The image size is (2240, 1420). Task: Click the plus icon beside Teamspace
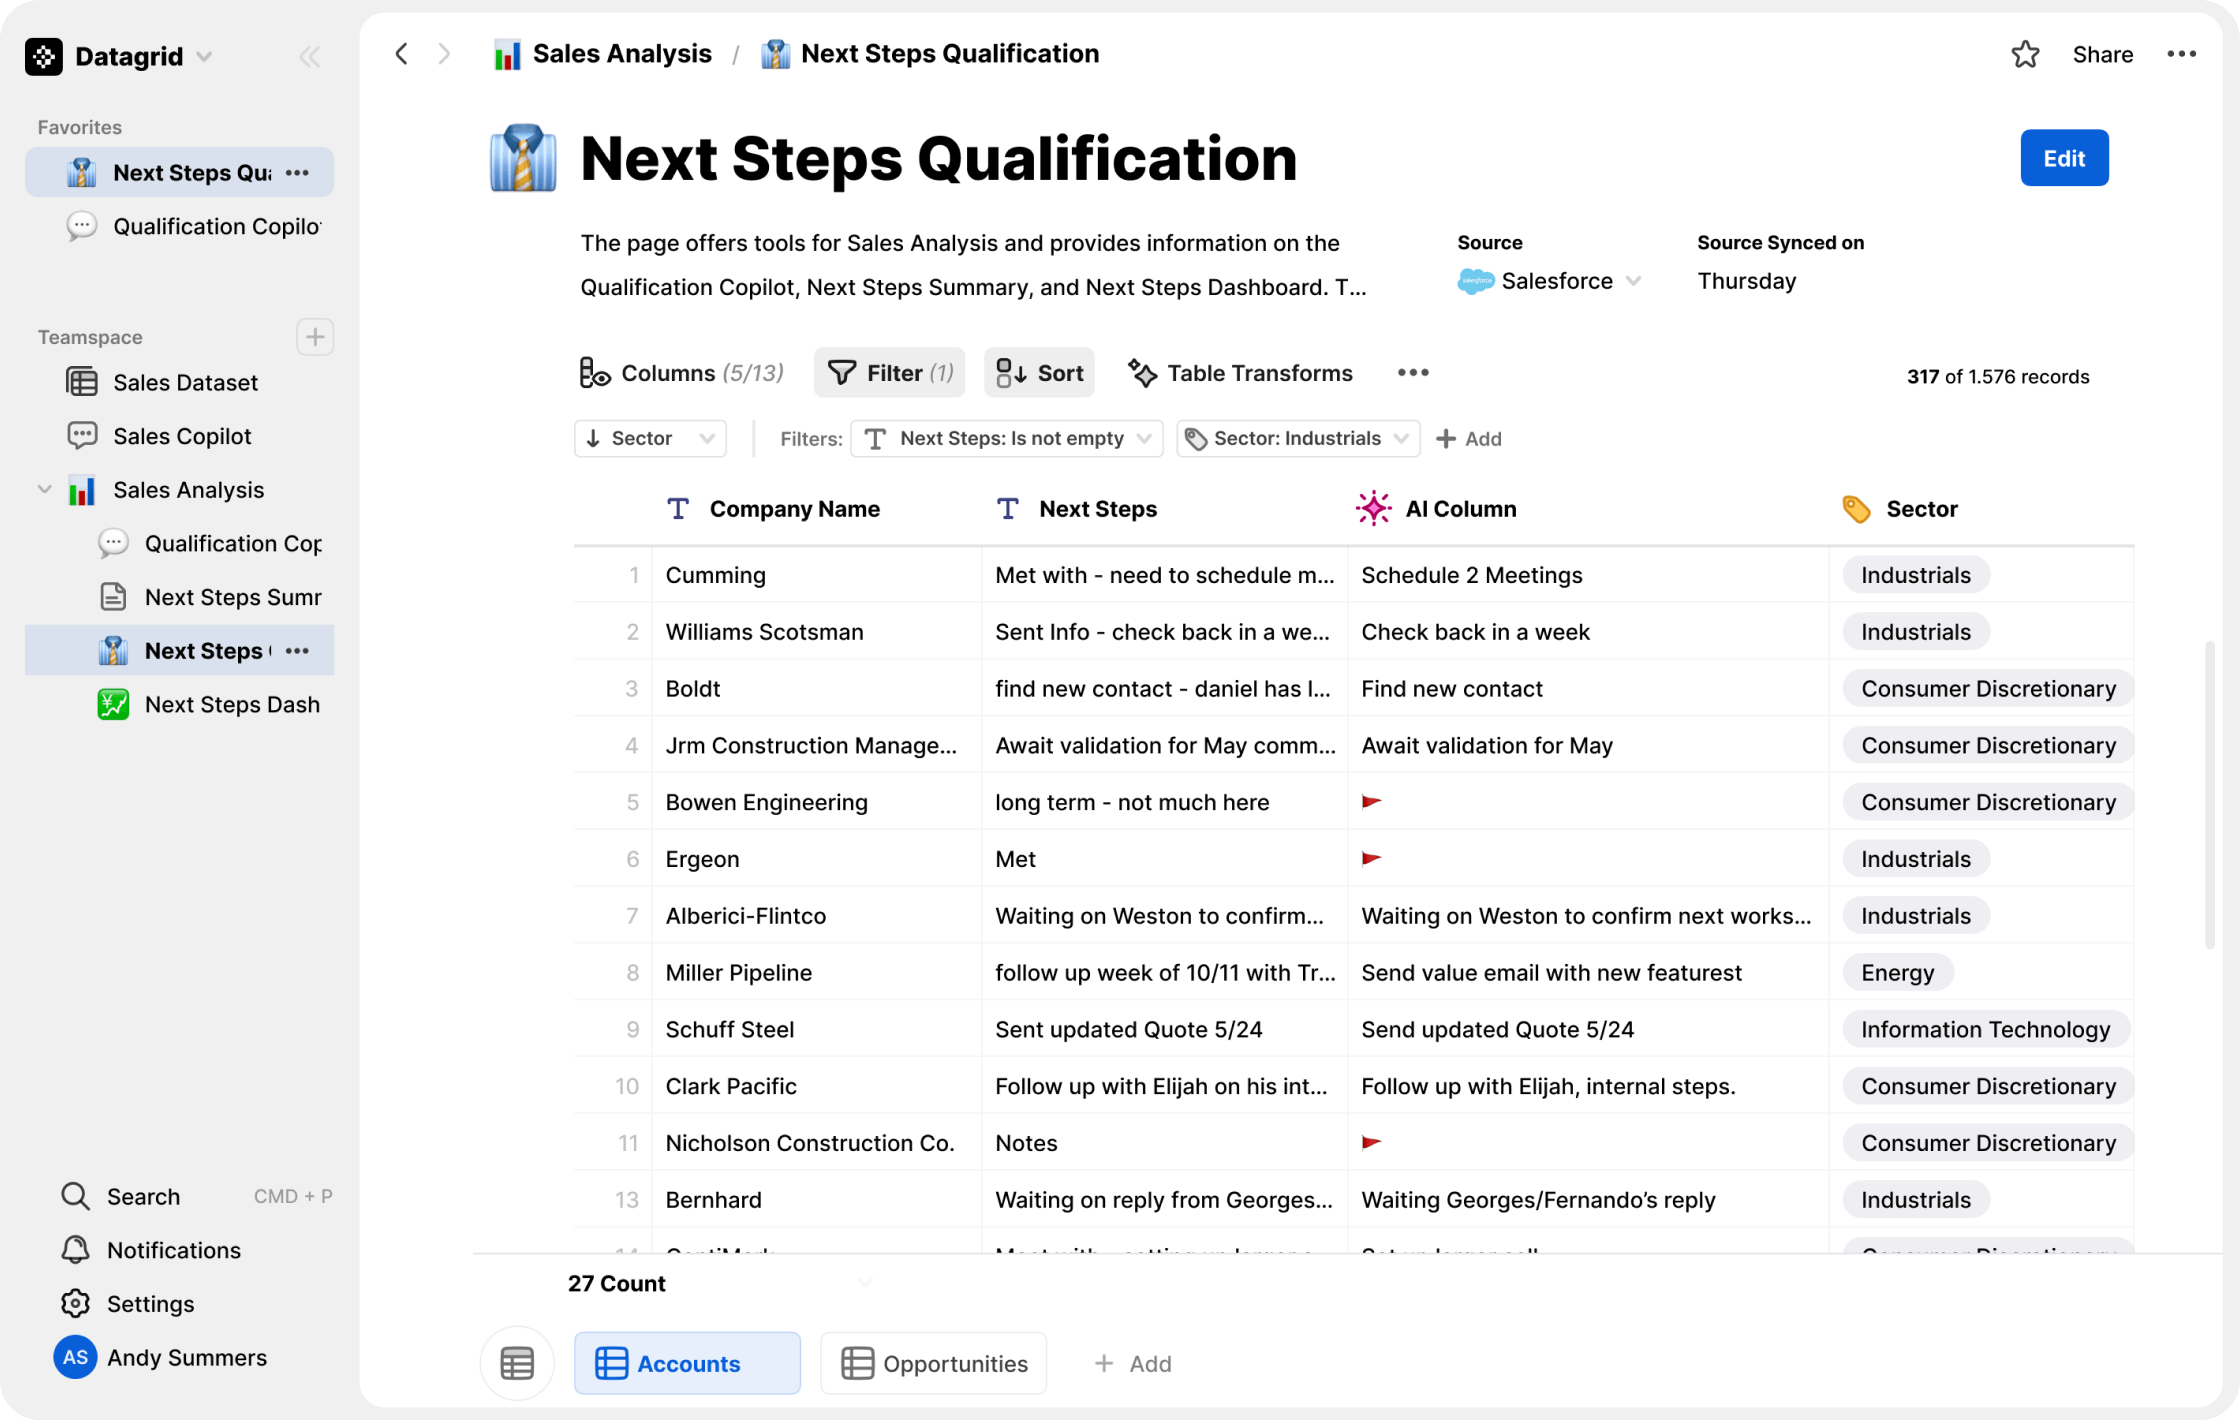315,337
